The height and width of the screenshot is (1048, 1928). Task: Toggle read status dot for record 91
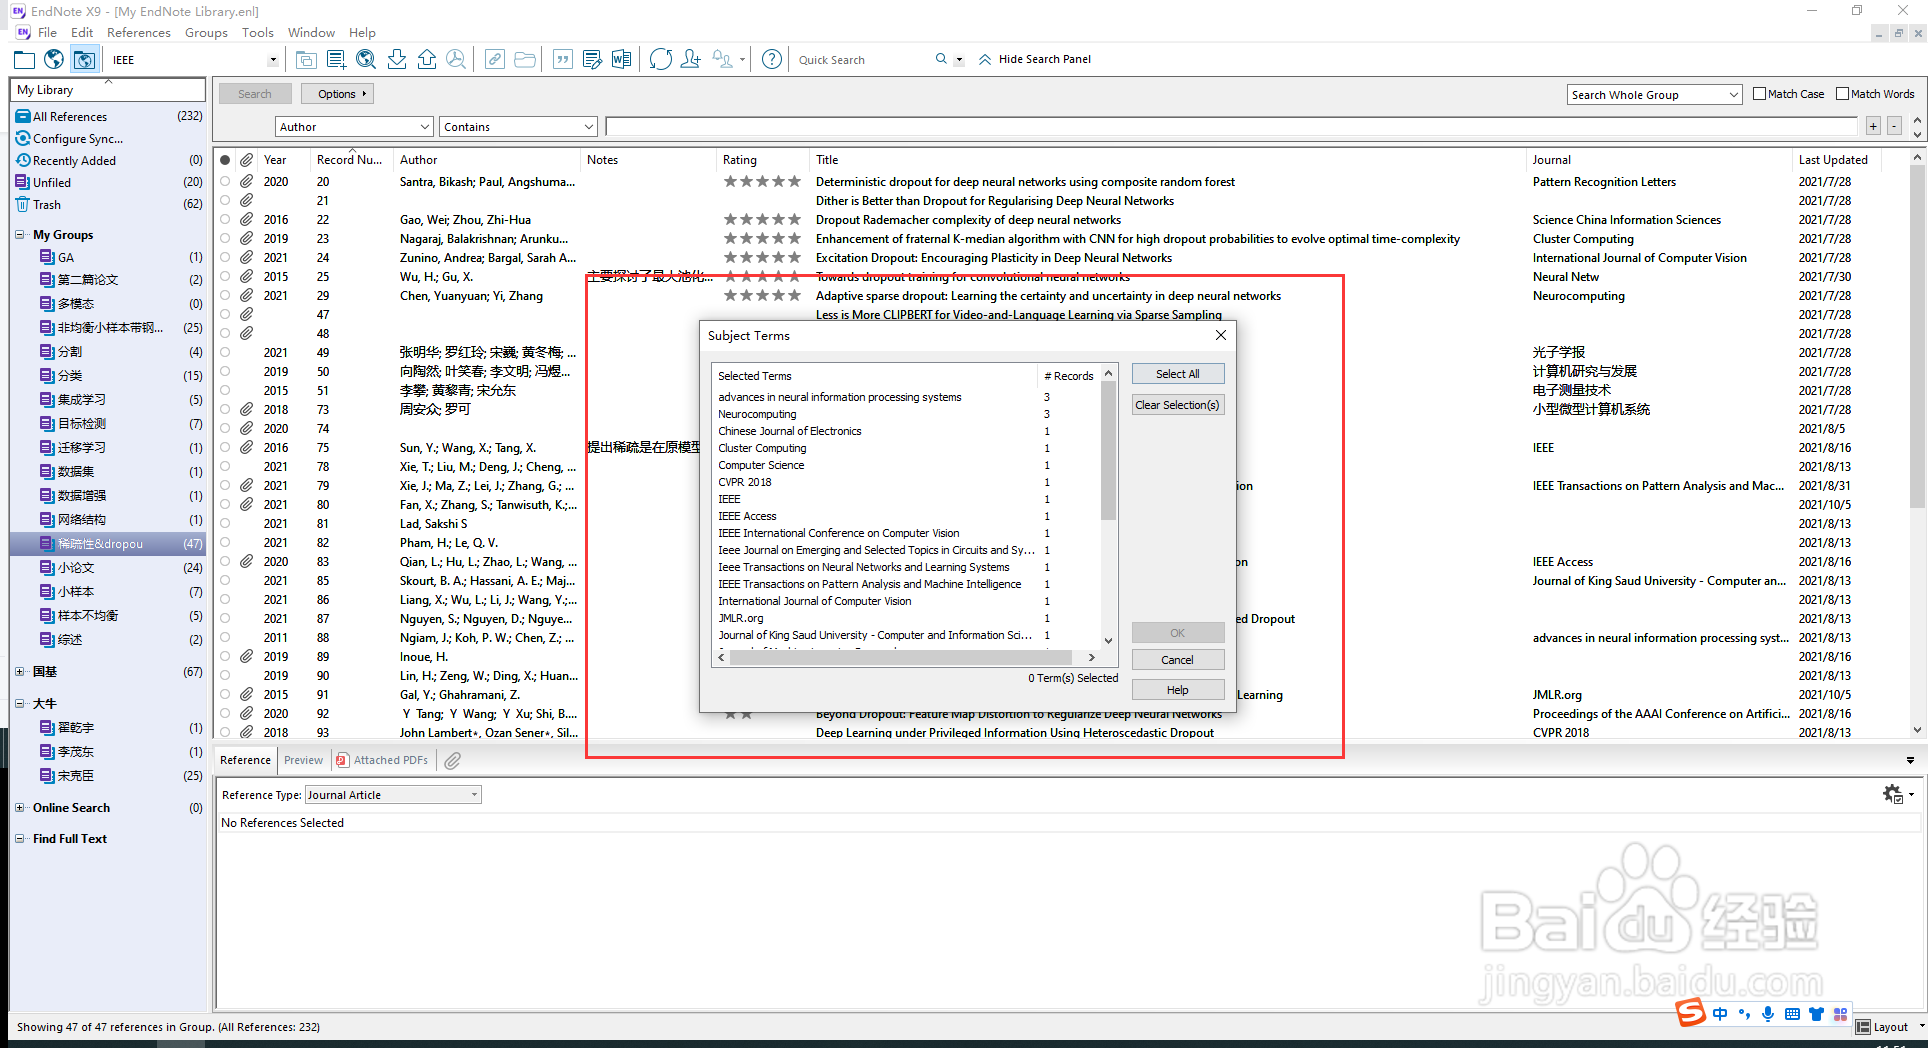[x=225, y=695]
